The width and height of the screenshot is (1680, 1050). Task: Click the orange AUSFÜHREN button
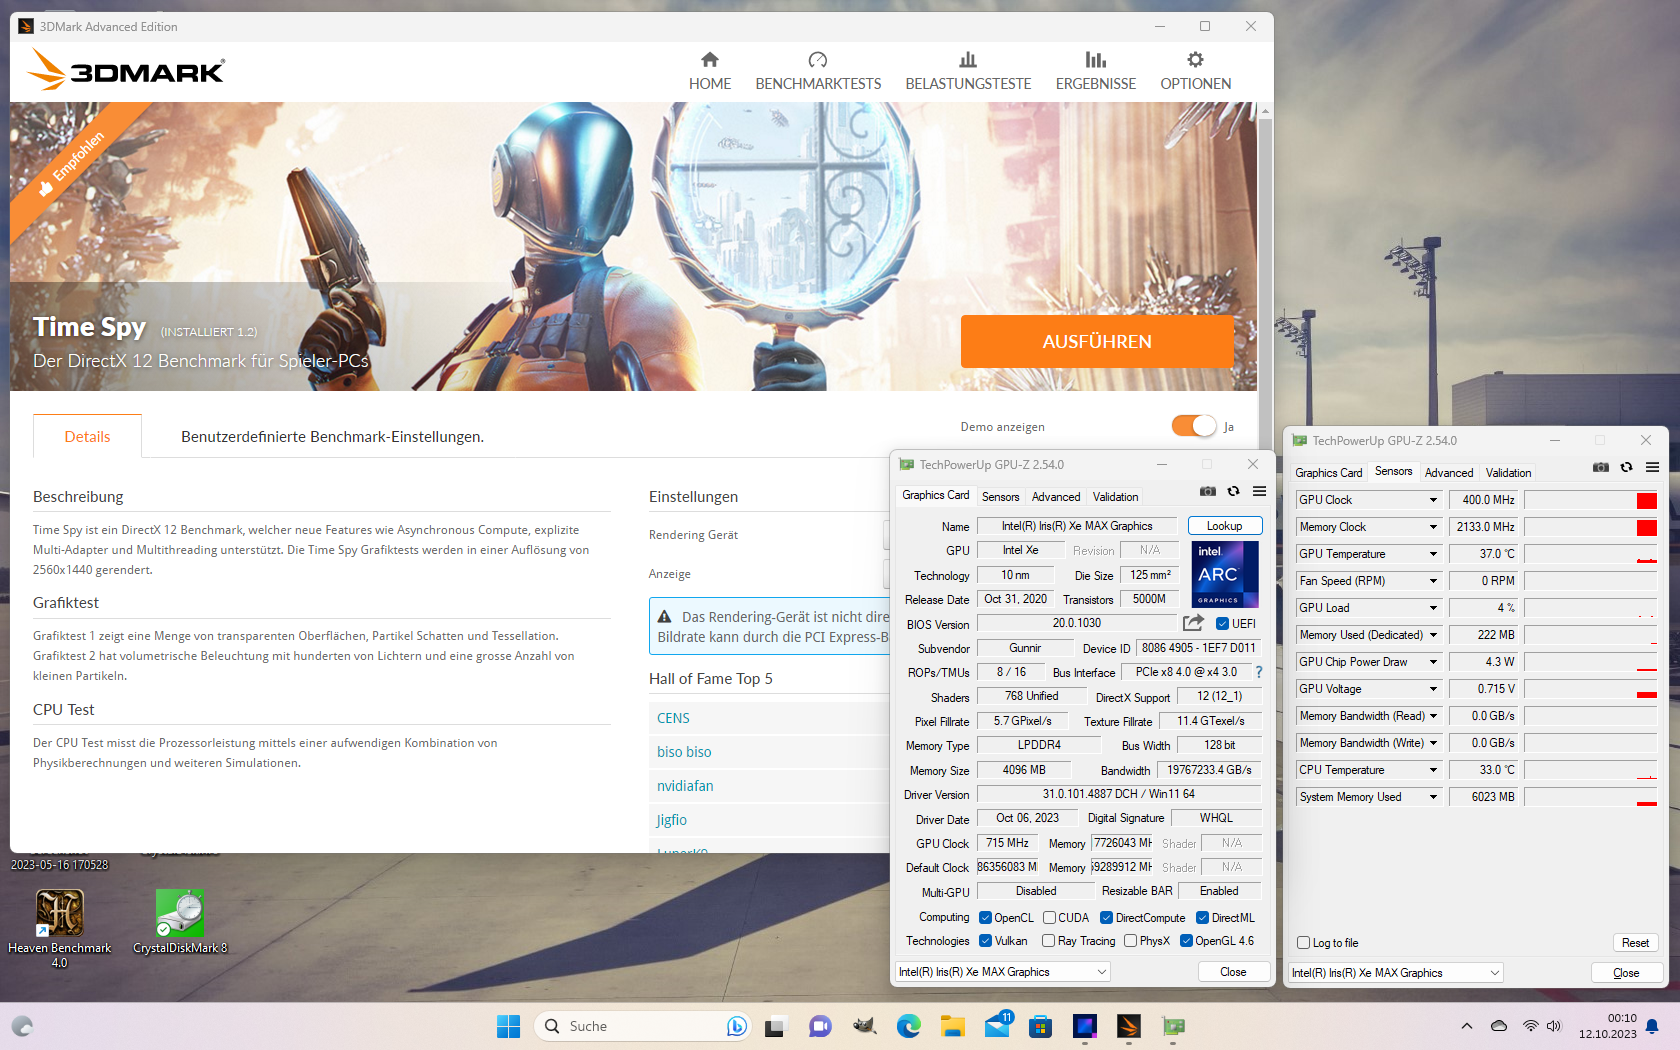tap(1097, 342)
